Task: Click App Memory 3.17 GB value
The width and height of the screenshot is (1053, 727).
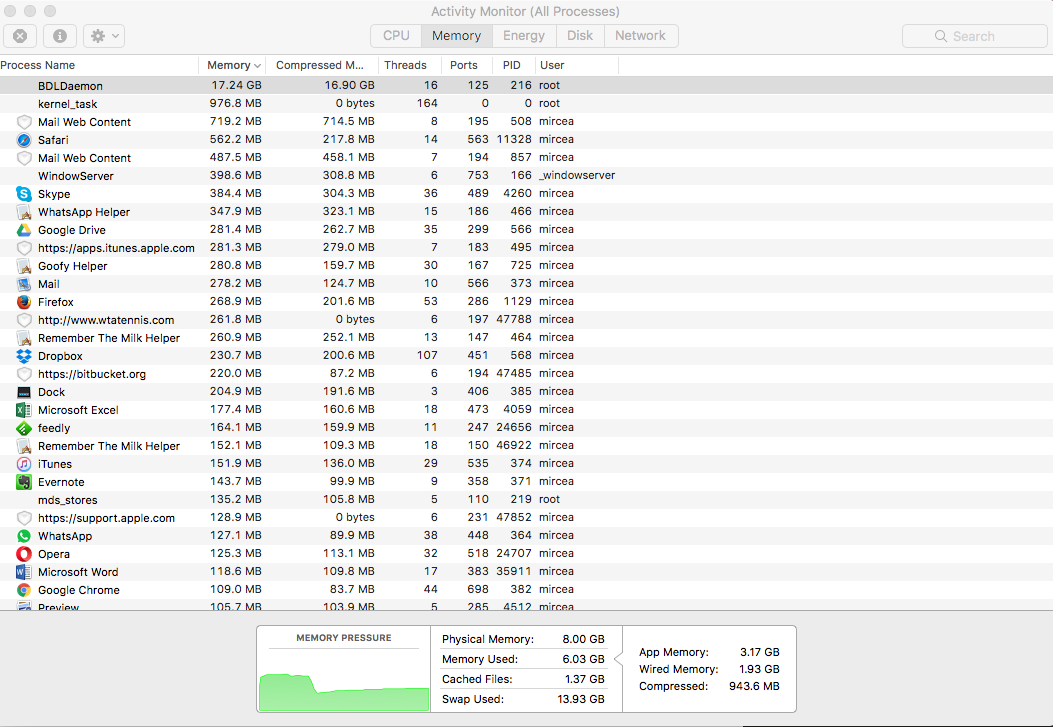Action: coord(760,652)
